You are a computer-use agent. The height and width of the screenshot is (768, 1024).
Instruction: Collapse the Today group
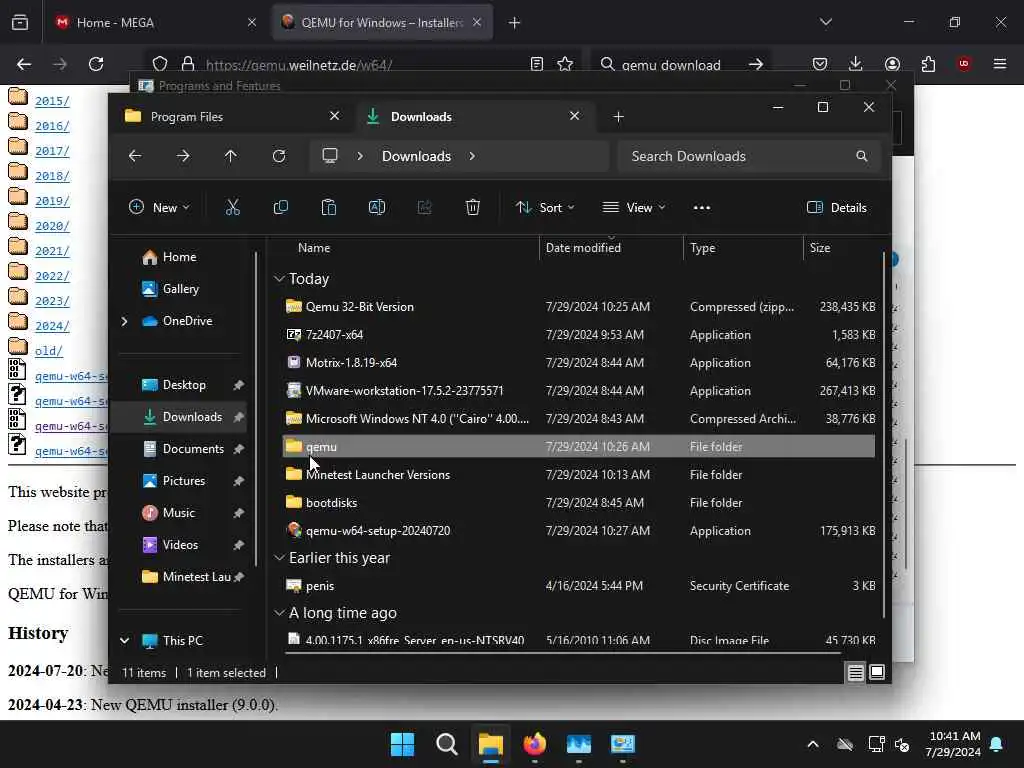click(279, 279)
